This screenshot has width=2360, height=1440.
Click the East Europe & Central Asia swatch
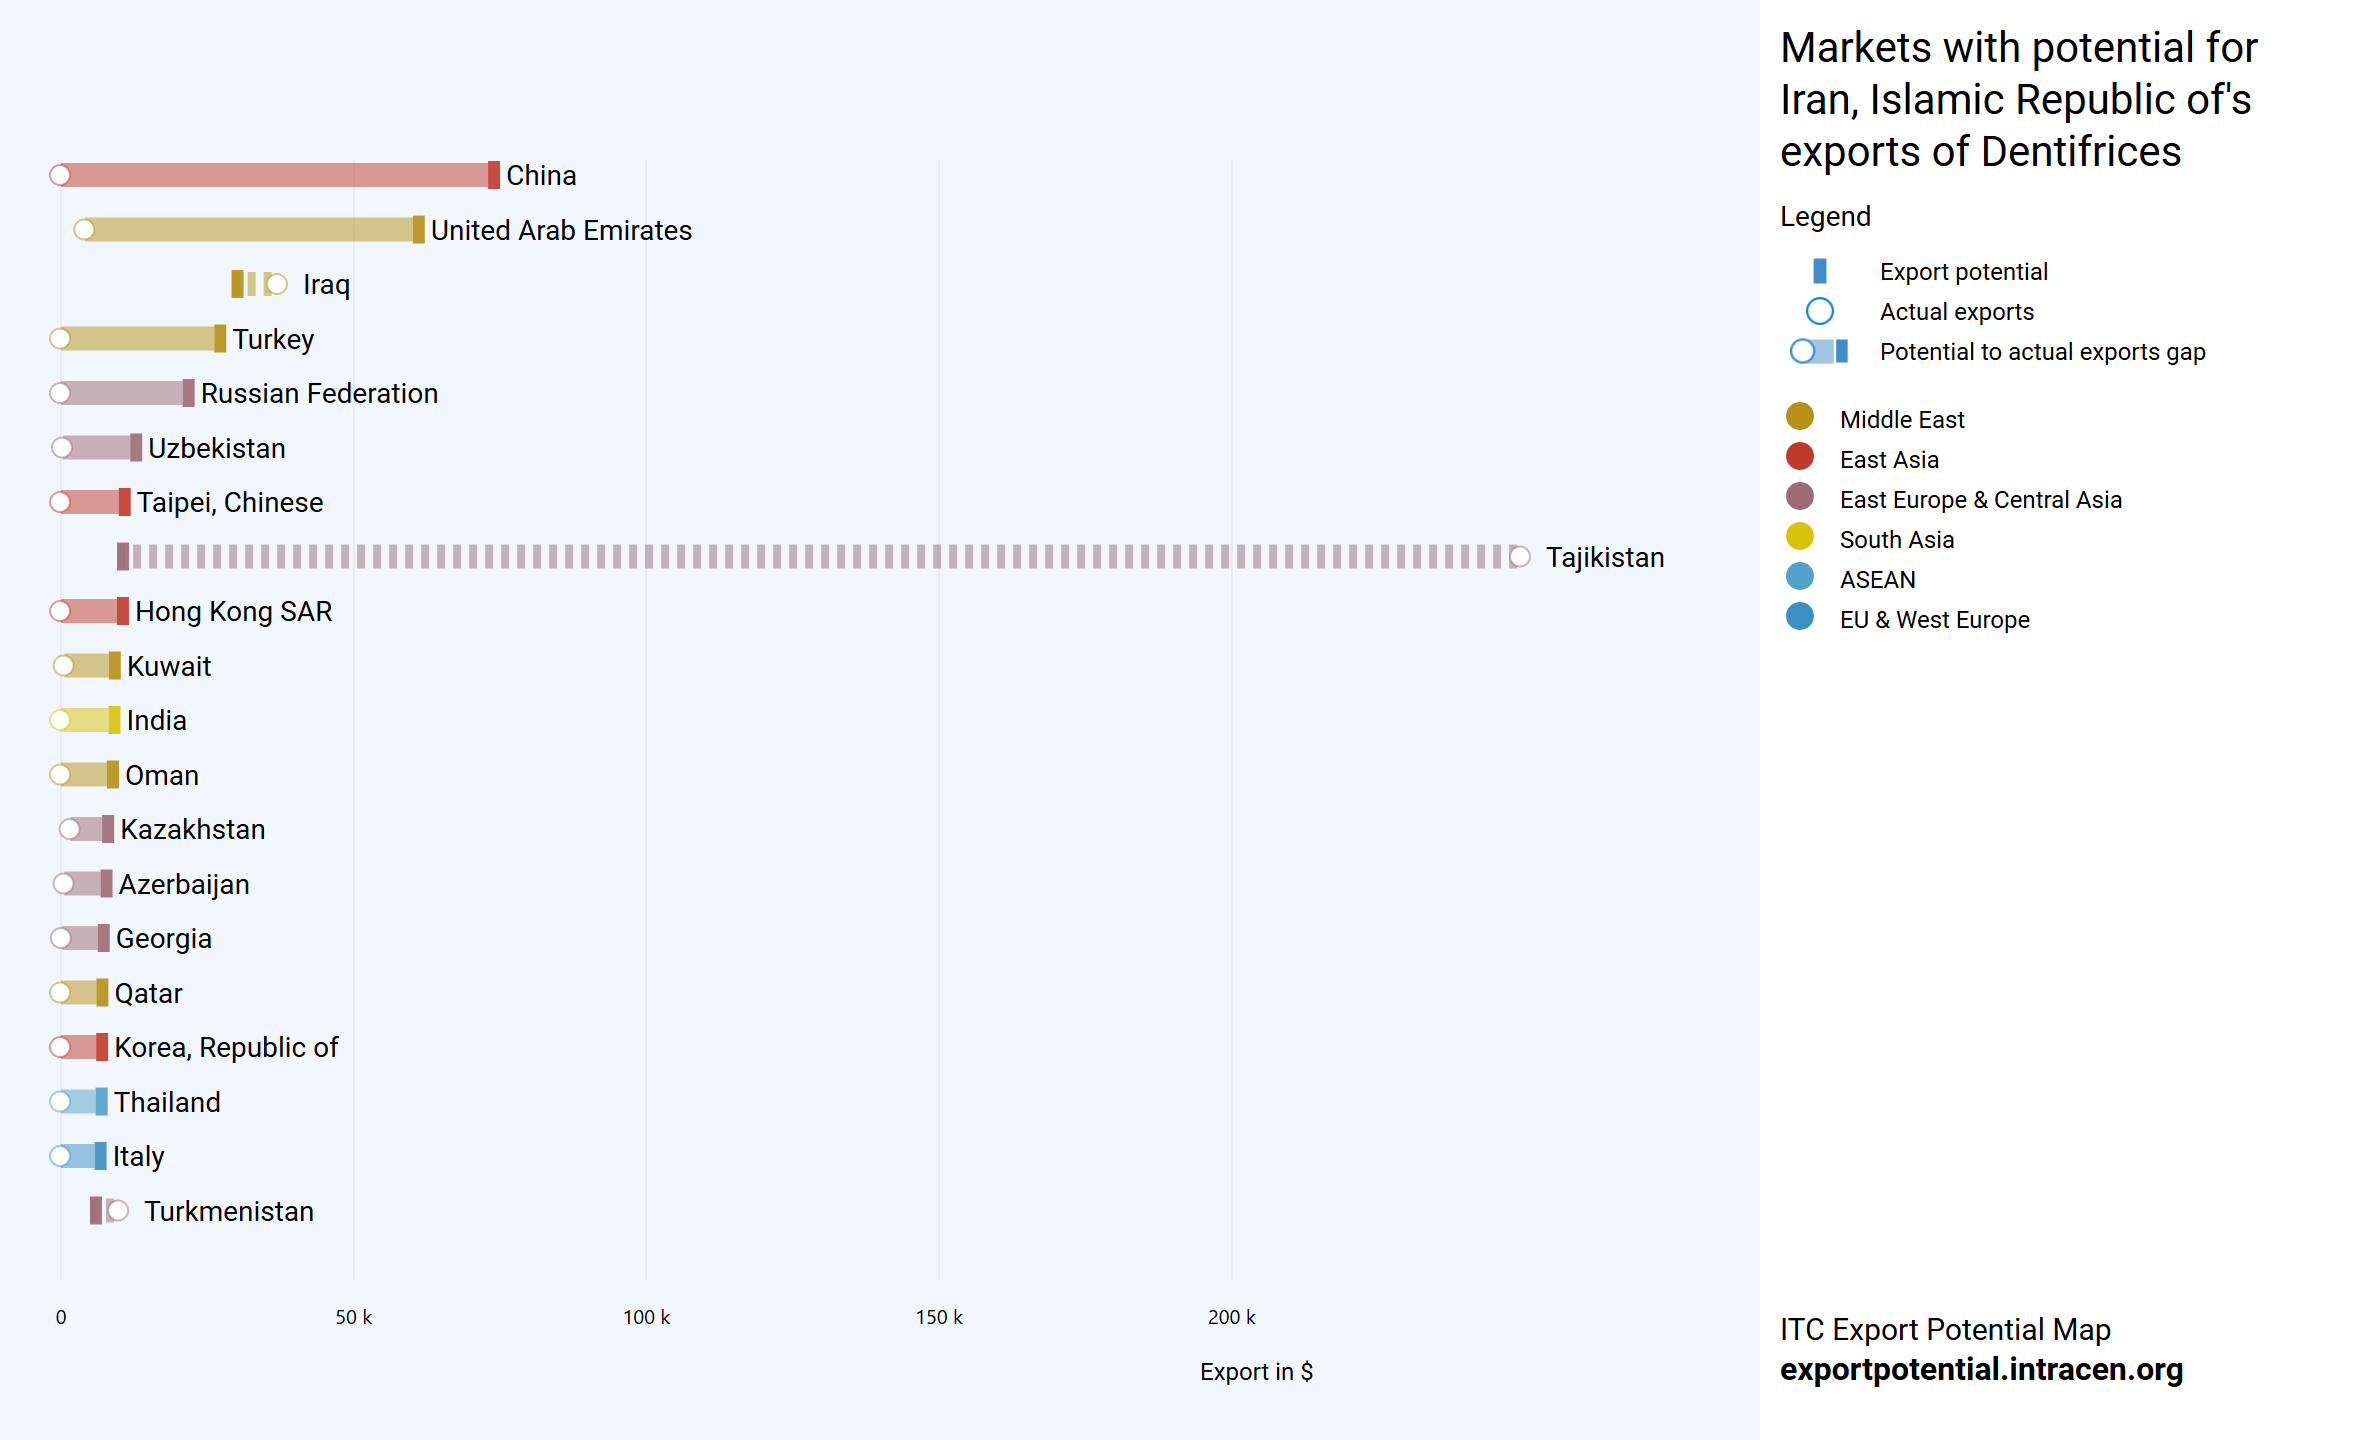1799,497
